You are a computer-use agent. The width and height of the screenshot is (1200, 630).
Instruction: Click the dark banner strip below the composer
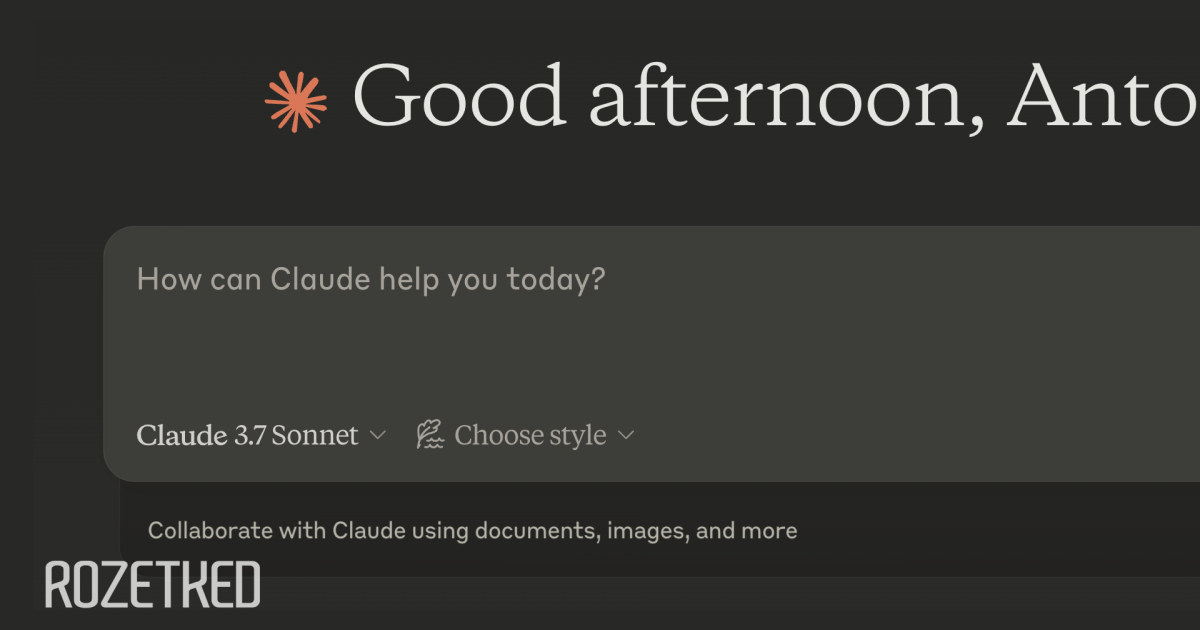(660, 530)
